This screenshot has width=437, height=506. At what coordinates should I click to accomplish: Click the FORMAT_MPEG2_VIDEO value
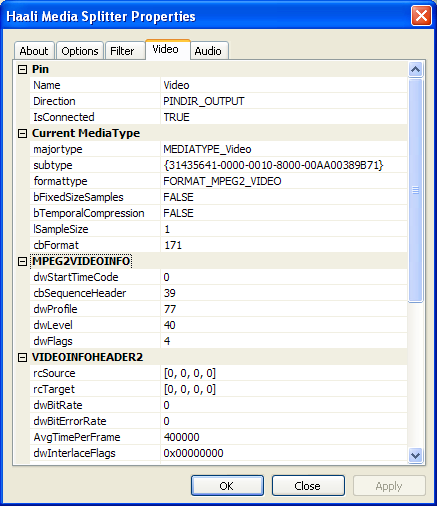click(x=222, y=181)
